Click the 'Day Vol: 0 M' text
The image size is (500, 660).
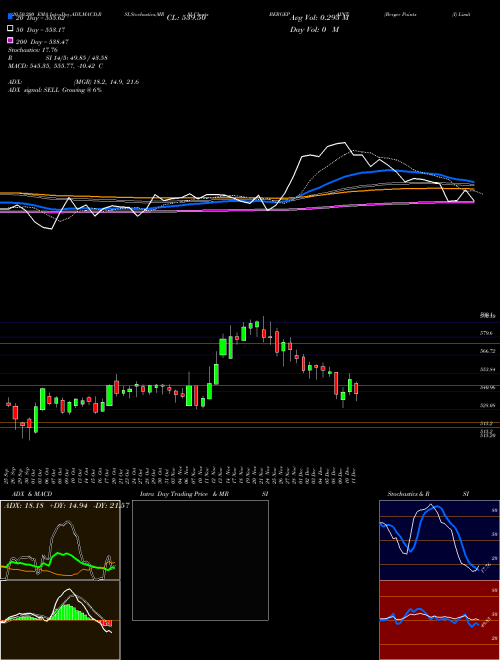314,29
